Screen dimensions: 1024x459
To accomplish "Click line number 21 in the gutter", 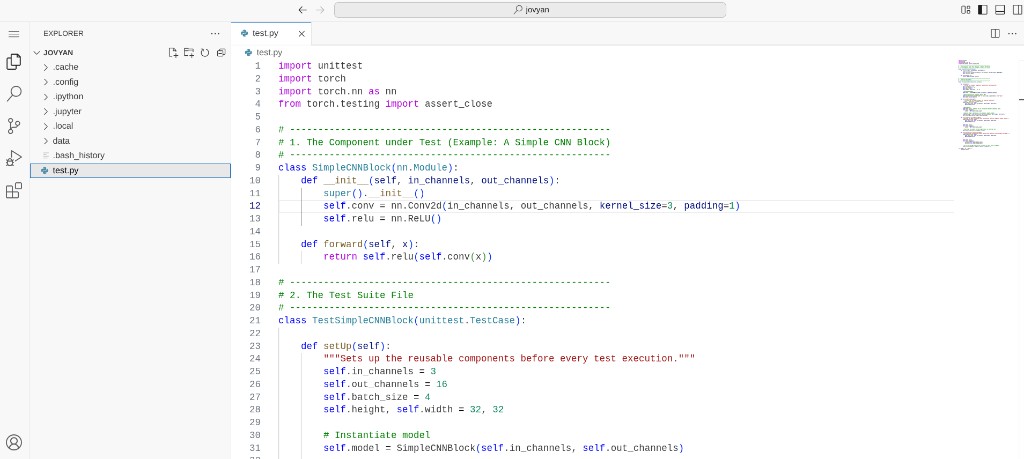I will click(255, 321).
